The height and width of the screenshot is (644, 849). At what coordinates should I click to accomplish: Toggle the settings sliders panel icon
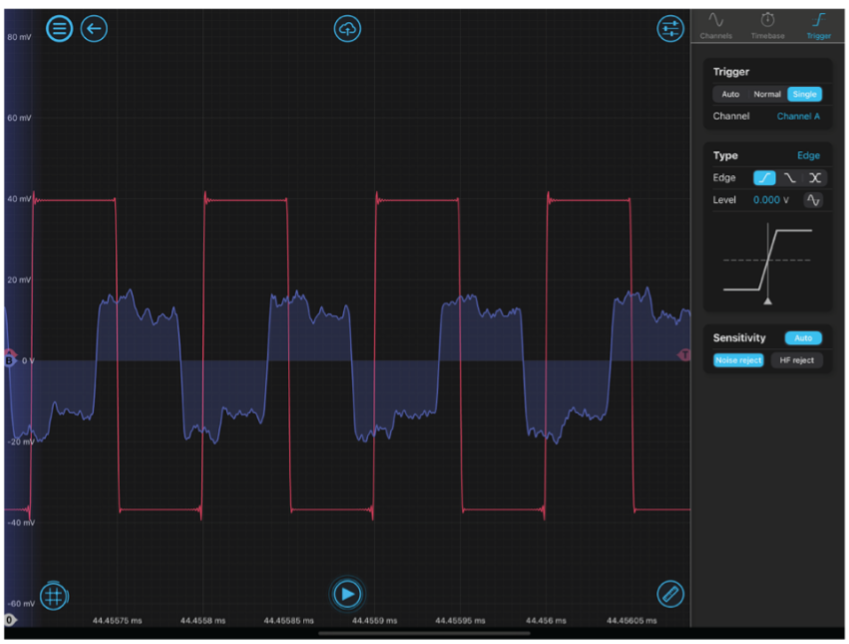point(670,28)
